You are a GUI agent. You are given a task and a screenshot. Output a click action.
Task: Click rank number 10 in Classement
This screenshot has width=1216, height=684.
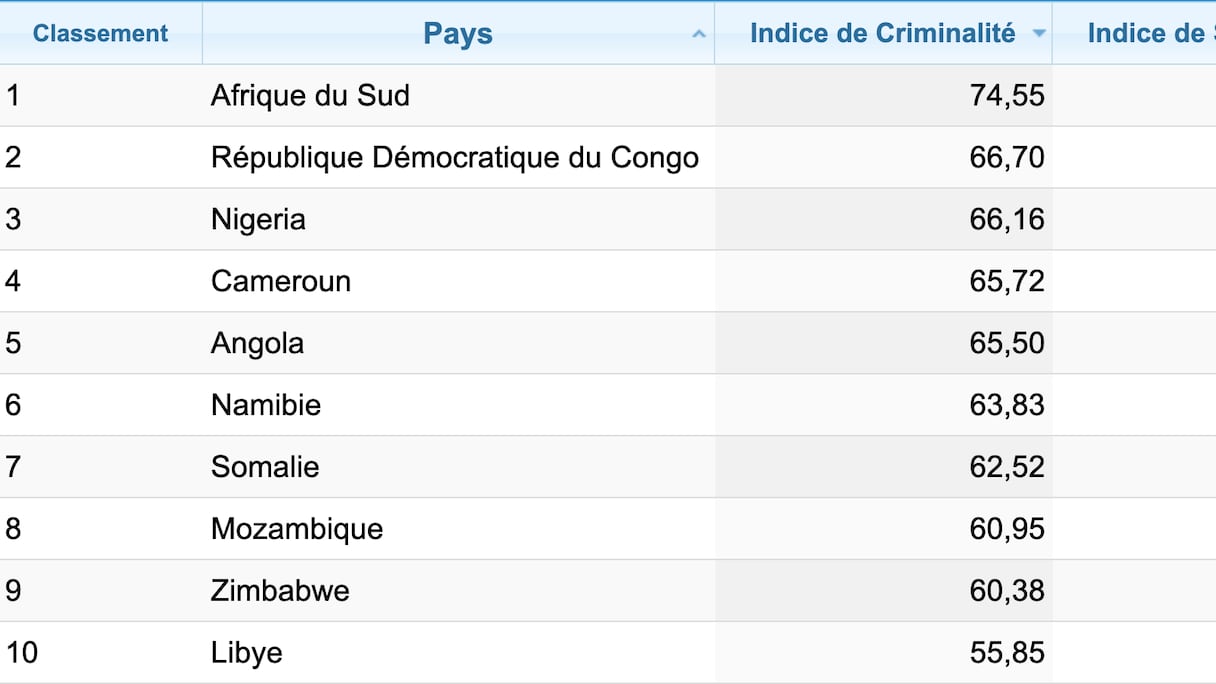click(22, 654)
